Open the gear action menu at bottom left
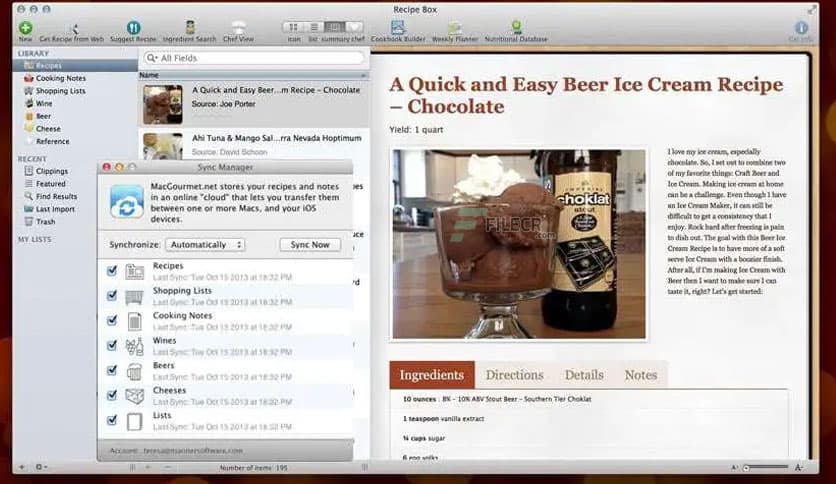 tap(41, 467)
